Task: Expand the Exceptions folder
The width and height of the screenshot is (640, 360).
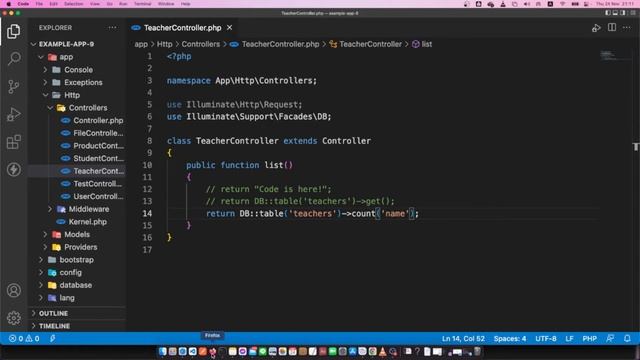Action: (77, 82)
